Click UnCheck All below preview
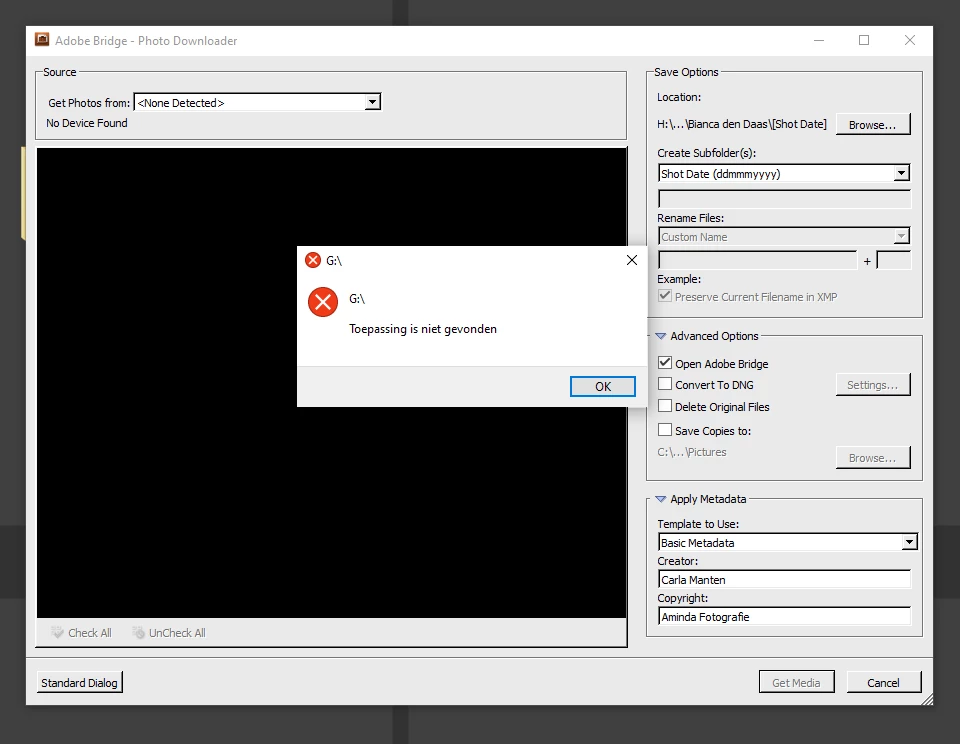Viewport: 960px width, 744px height. coord(177,633)
